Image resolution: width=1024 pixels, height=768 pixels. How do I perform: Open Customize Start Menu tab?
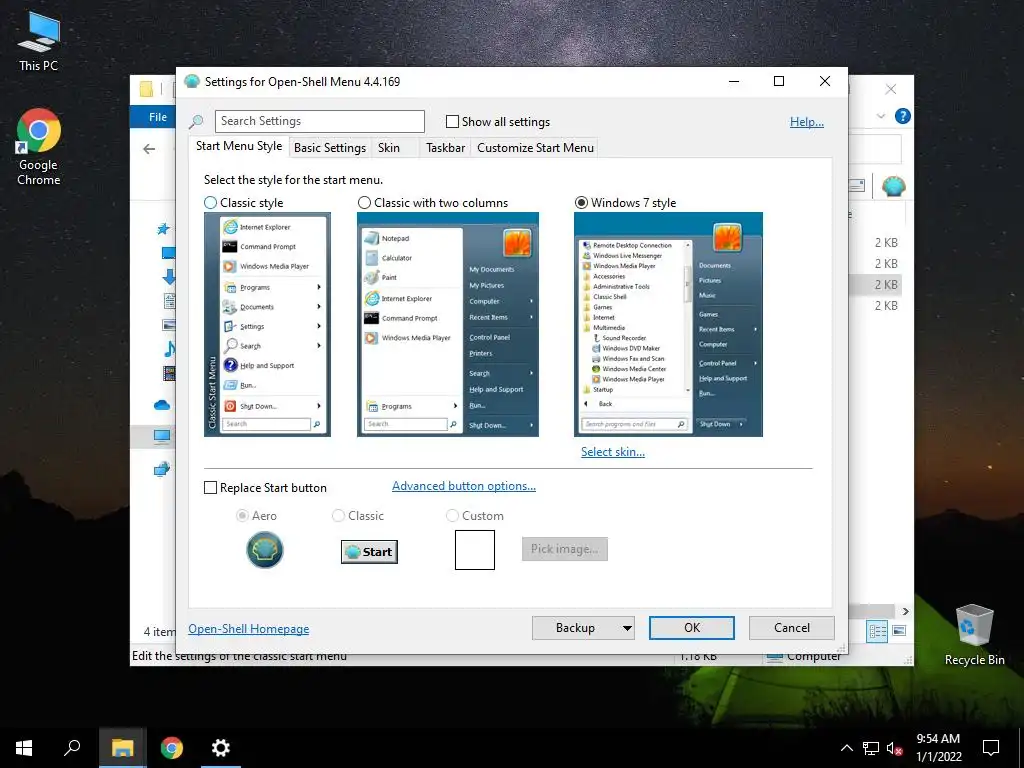(536, 148)
